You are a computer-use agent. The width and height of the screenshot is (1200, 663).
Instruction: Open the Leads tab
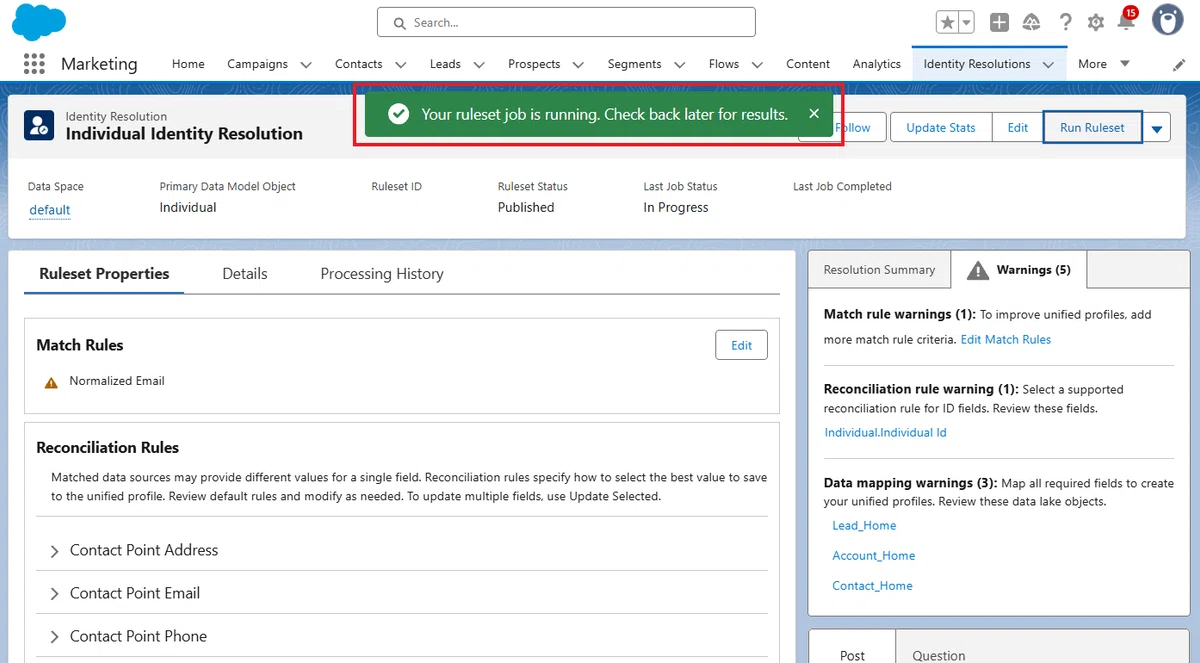tap(445, 64)
